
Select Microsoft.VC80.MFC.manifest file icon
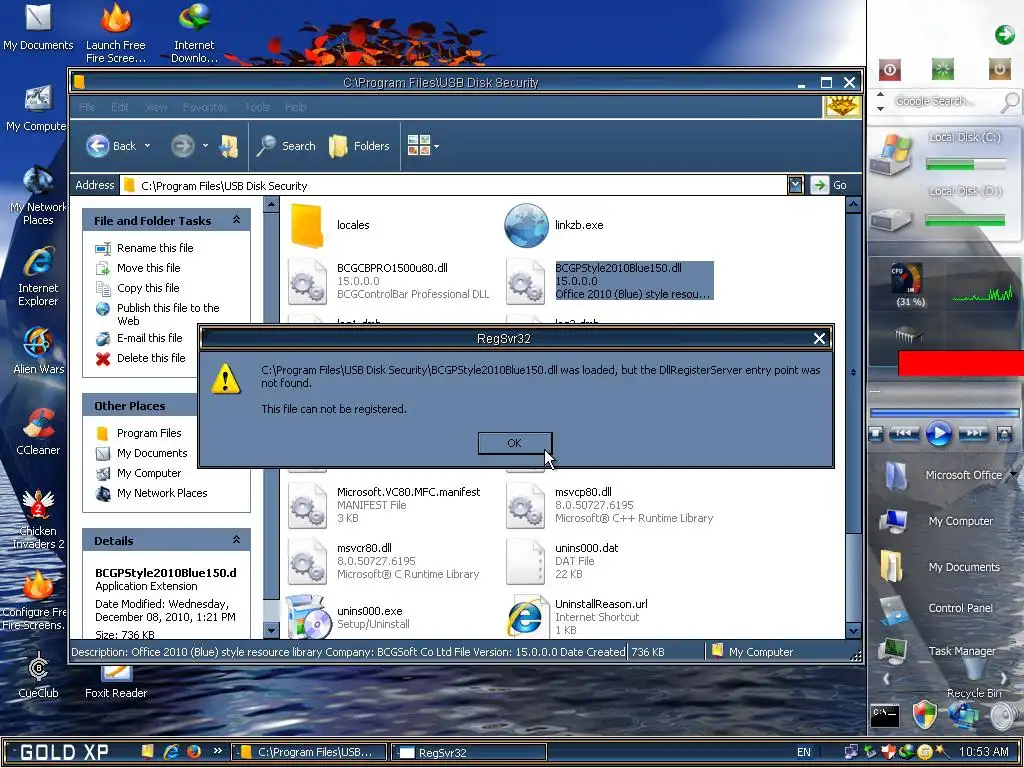[307, 505]
